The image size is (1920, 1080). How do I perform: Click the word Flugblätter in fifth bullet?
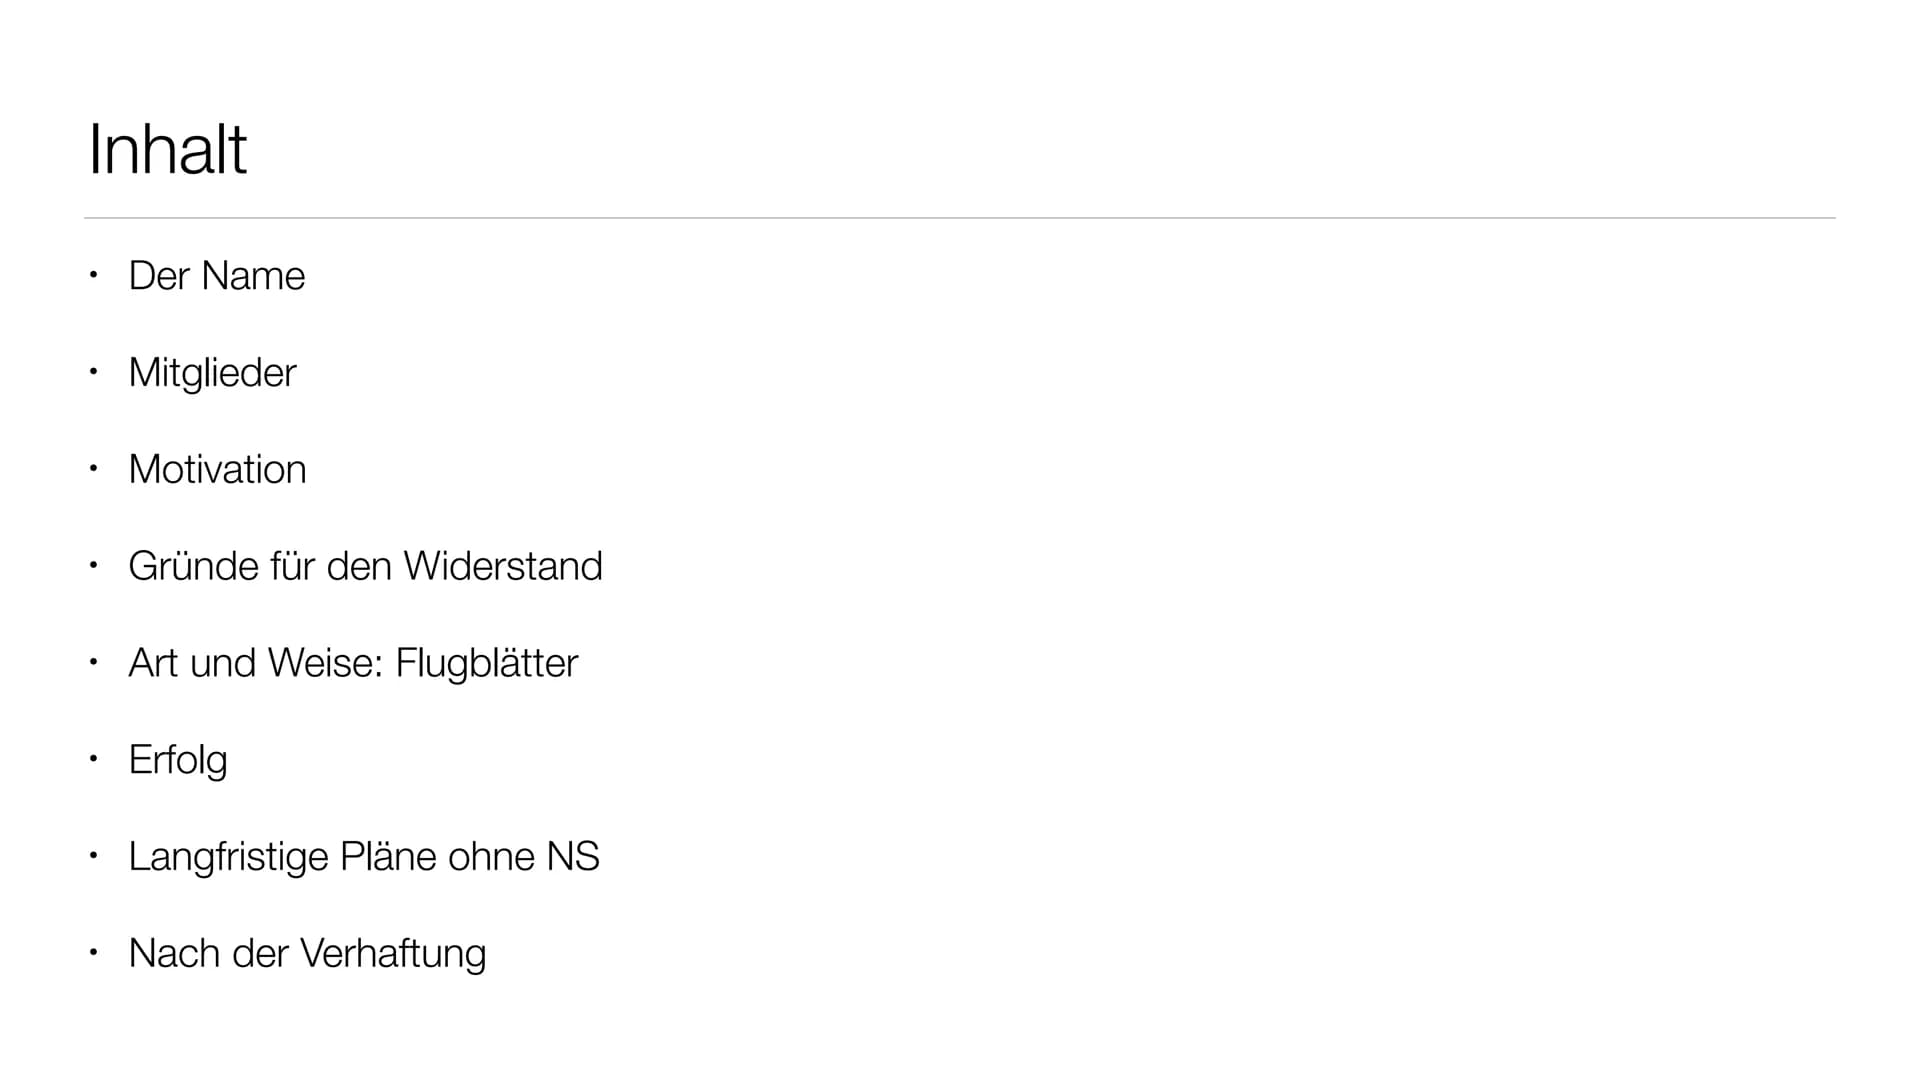tap(487, 663)
